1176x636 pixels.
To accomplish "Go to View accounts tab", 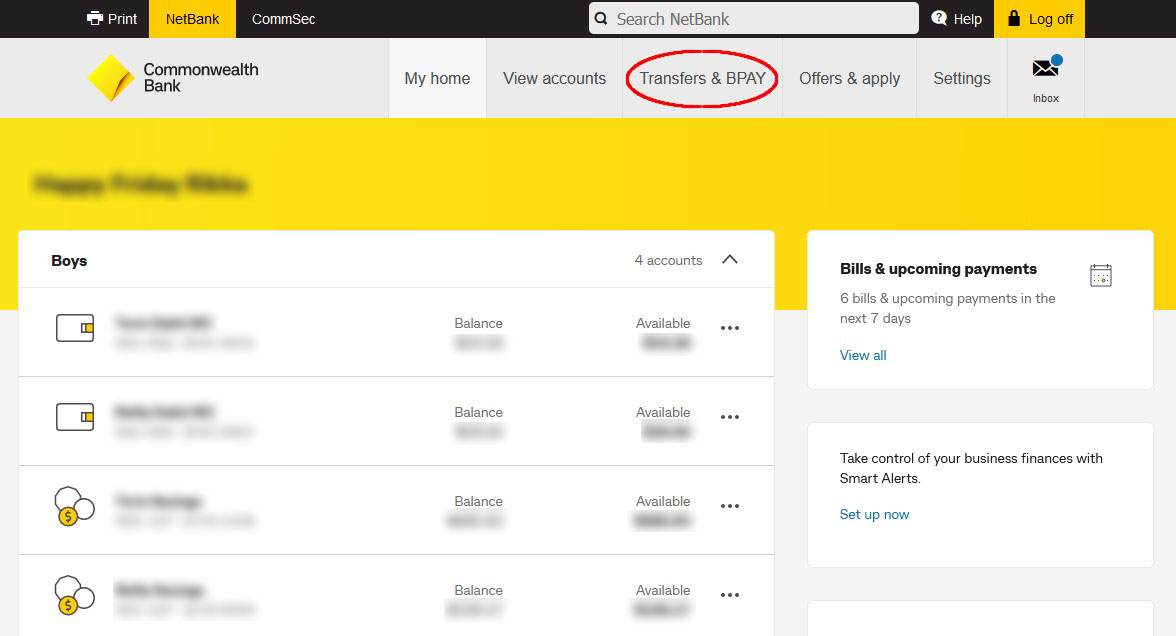I will [554, 79].
